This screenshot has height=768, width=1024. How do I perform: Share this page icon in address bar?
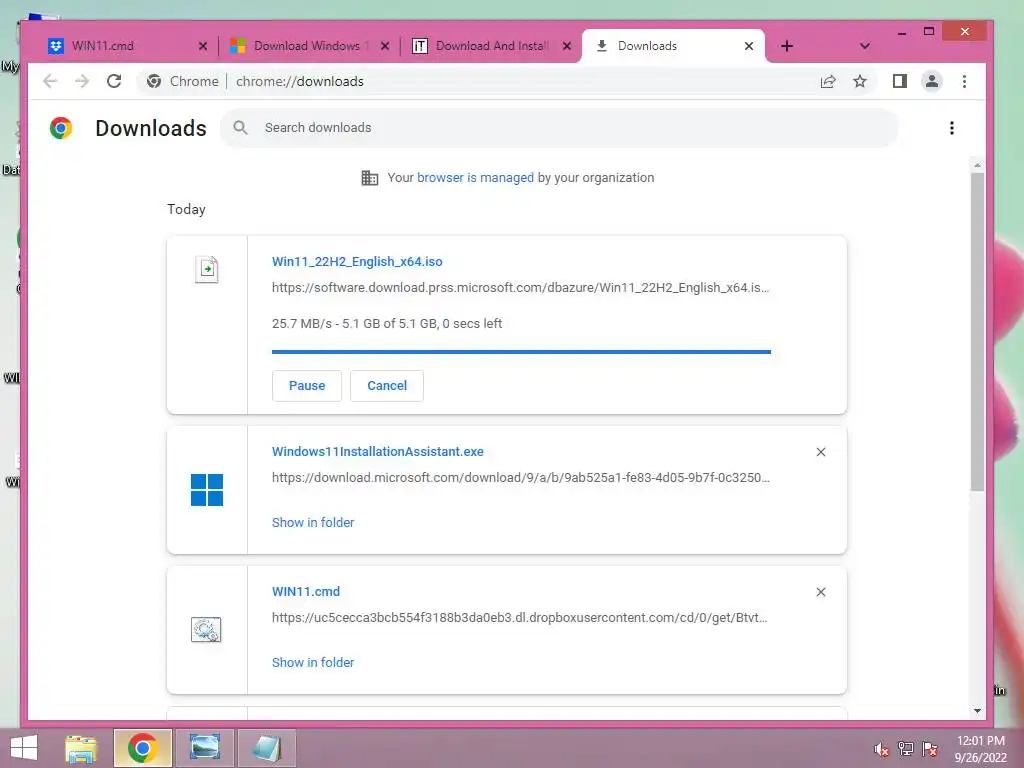point(828,81)
